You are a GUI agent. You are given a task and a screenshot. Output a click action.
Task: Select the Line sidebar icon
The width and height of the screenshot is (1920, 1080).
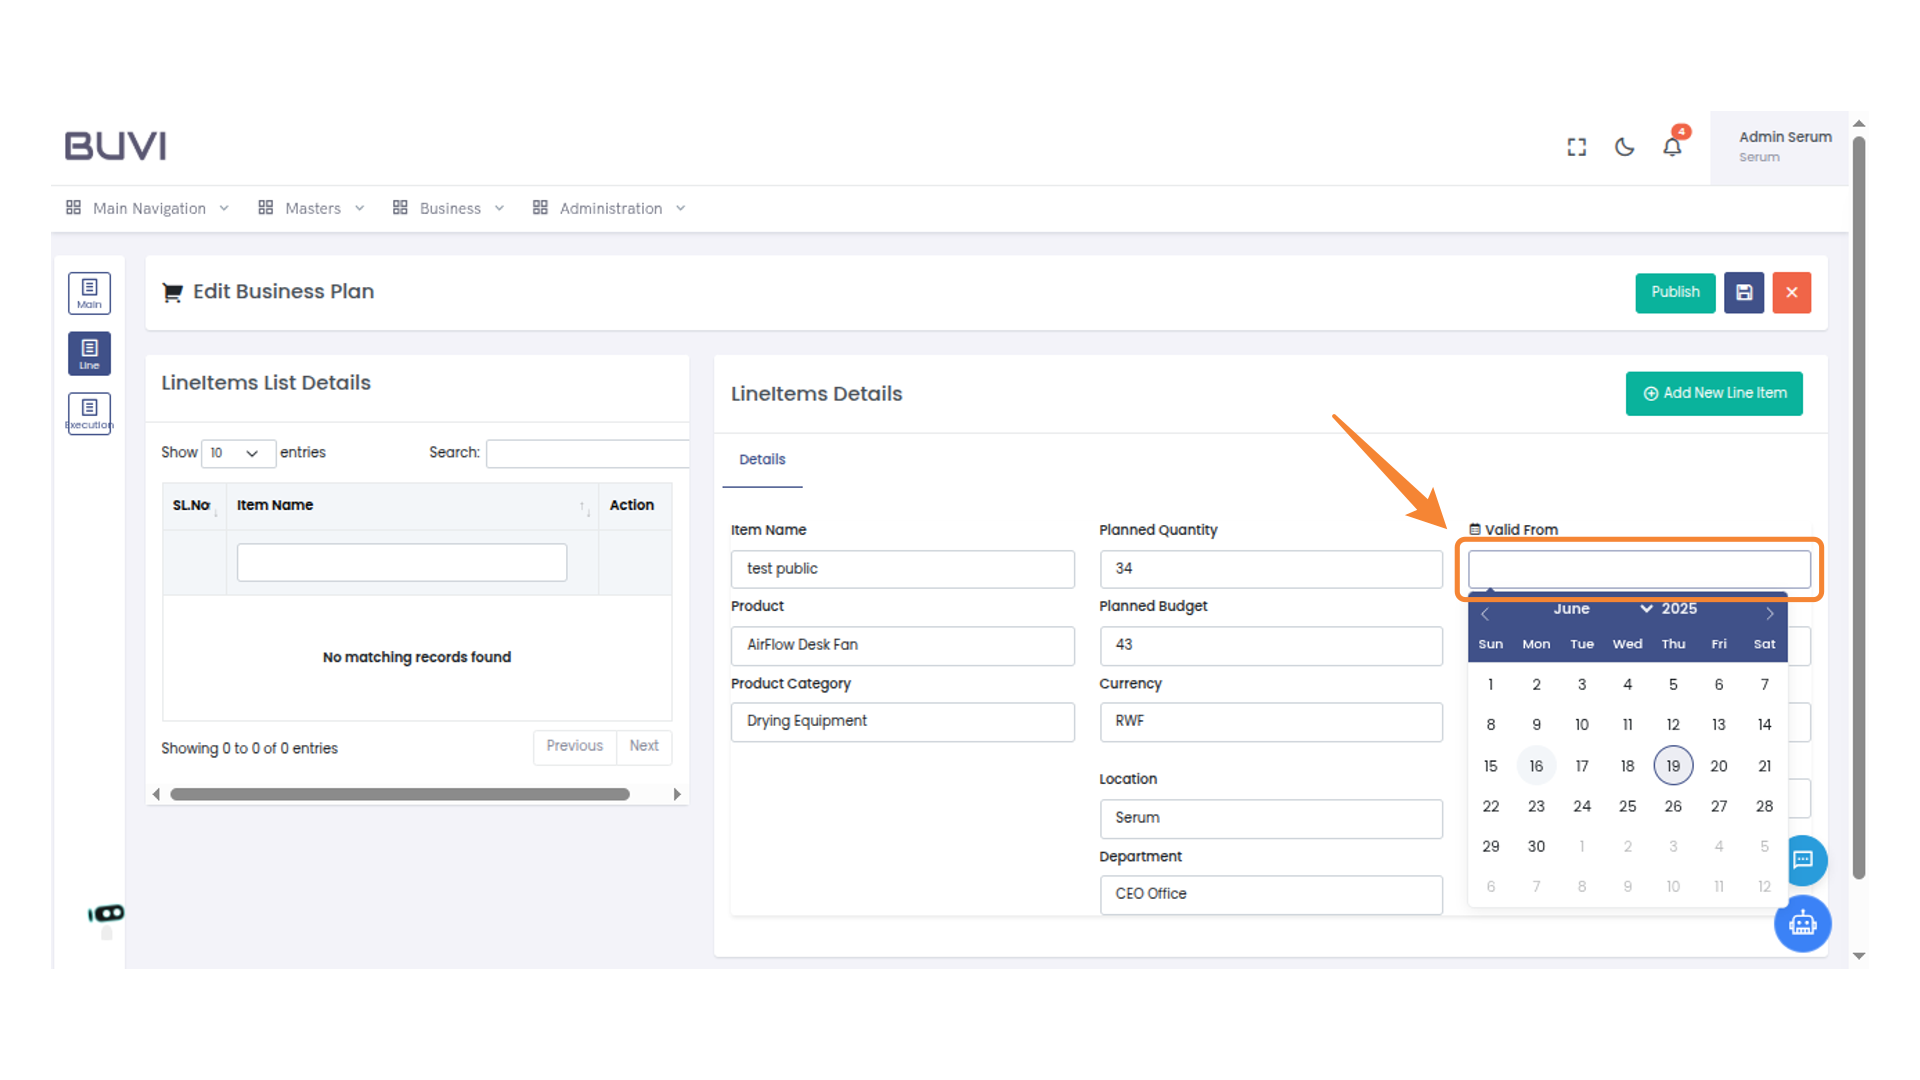pyautogui.click(x=89, y=353)
